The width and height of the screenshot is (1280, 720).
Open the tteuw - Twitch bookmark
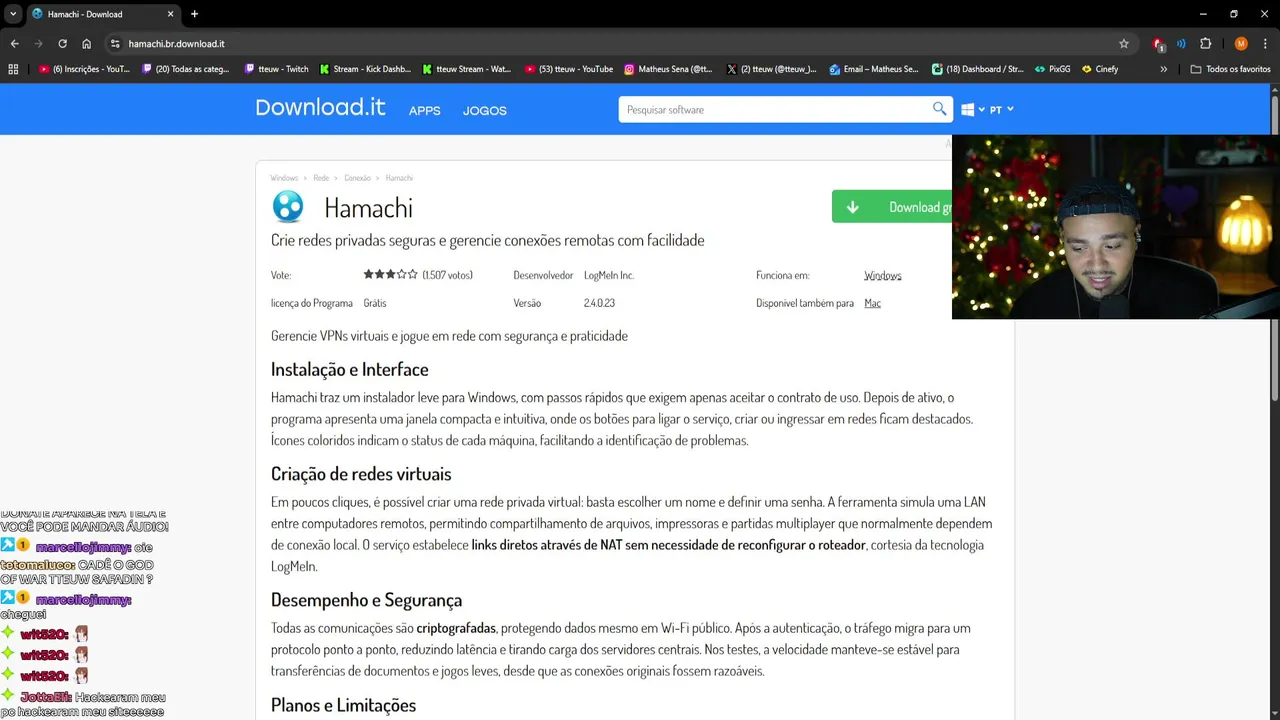pyautogui.click(x=277, y=69)
